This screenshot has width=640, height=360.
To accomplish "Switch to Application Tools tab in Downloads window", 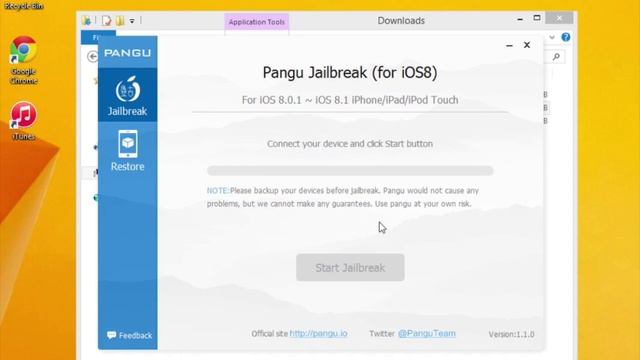I will pos(256,22).
